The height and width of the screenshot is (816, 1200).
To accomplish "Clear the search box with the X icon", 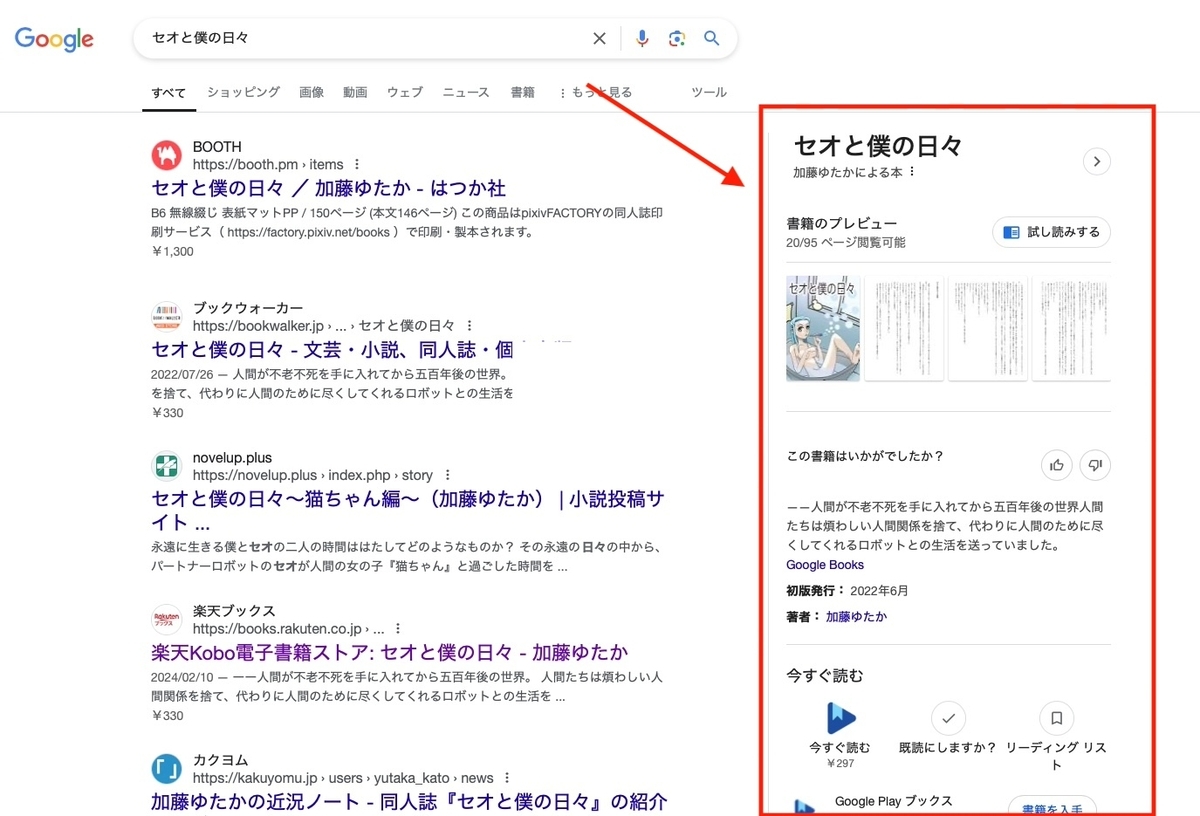I will coord(599,38).
